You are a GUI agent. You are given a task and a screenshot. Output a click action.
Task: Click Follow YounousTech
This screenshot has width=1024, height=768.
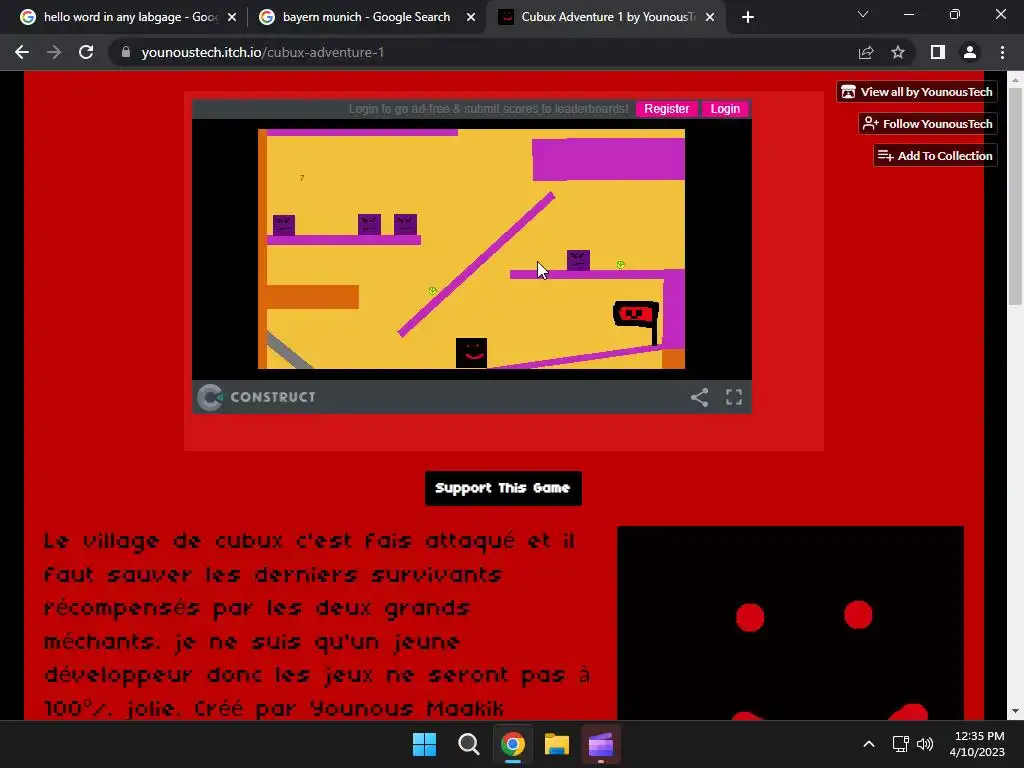tap(927, 123)
